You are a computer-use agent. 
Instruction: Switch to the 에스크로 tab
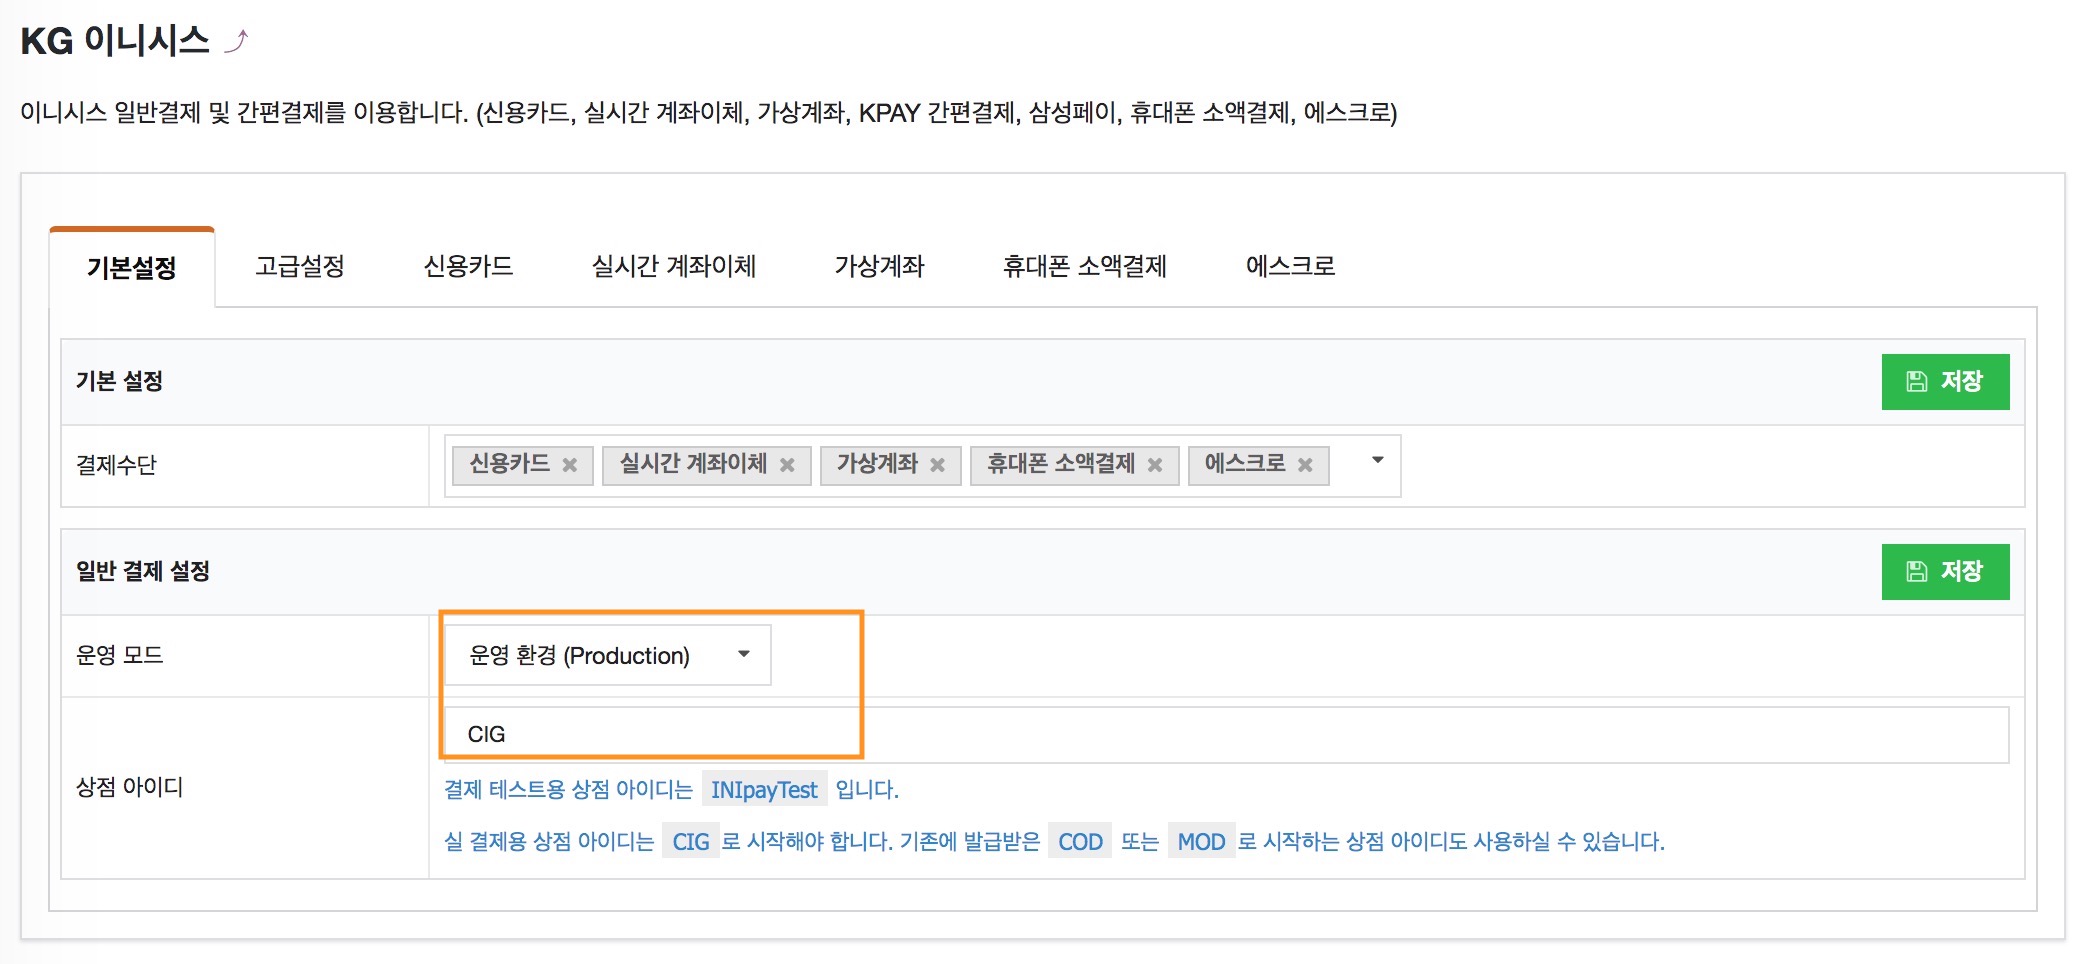[1290, 266]
